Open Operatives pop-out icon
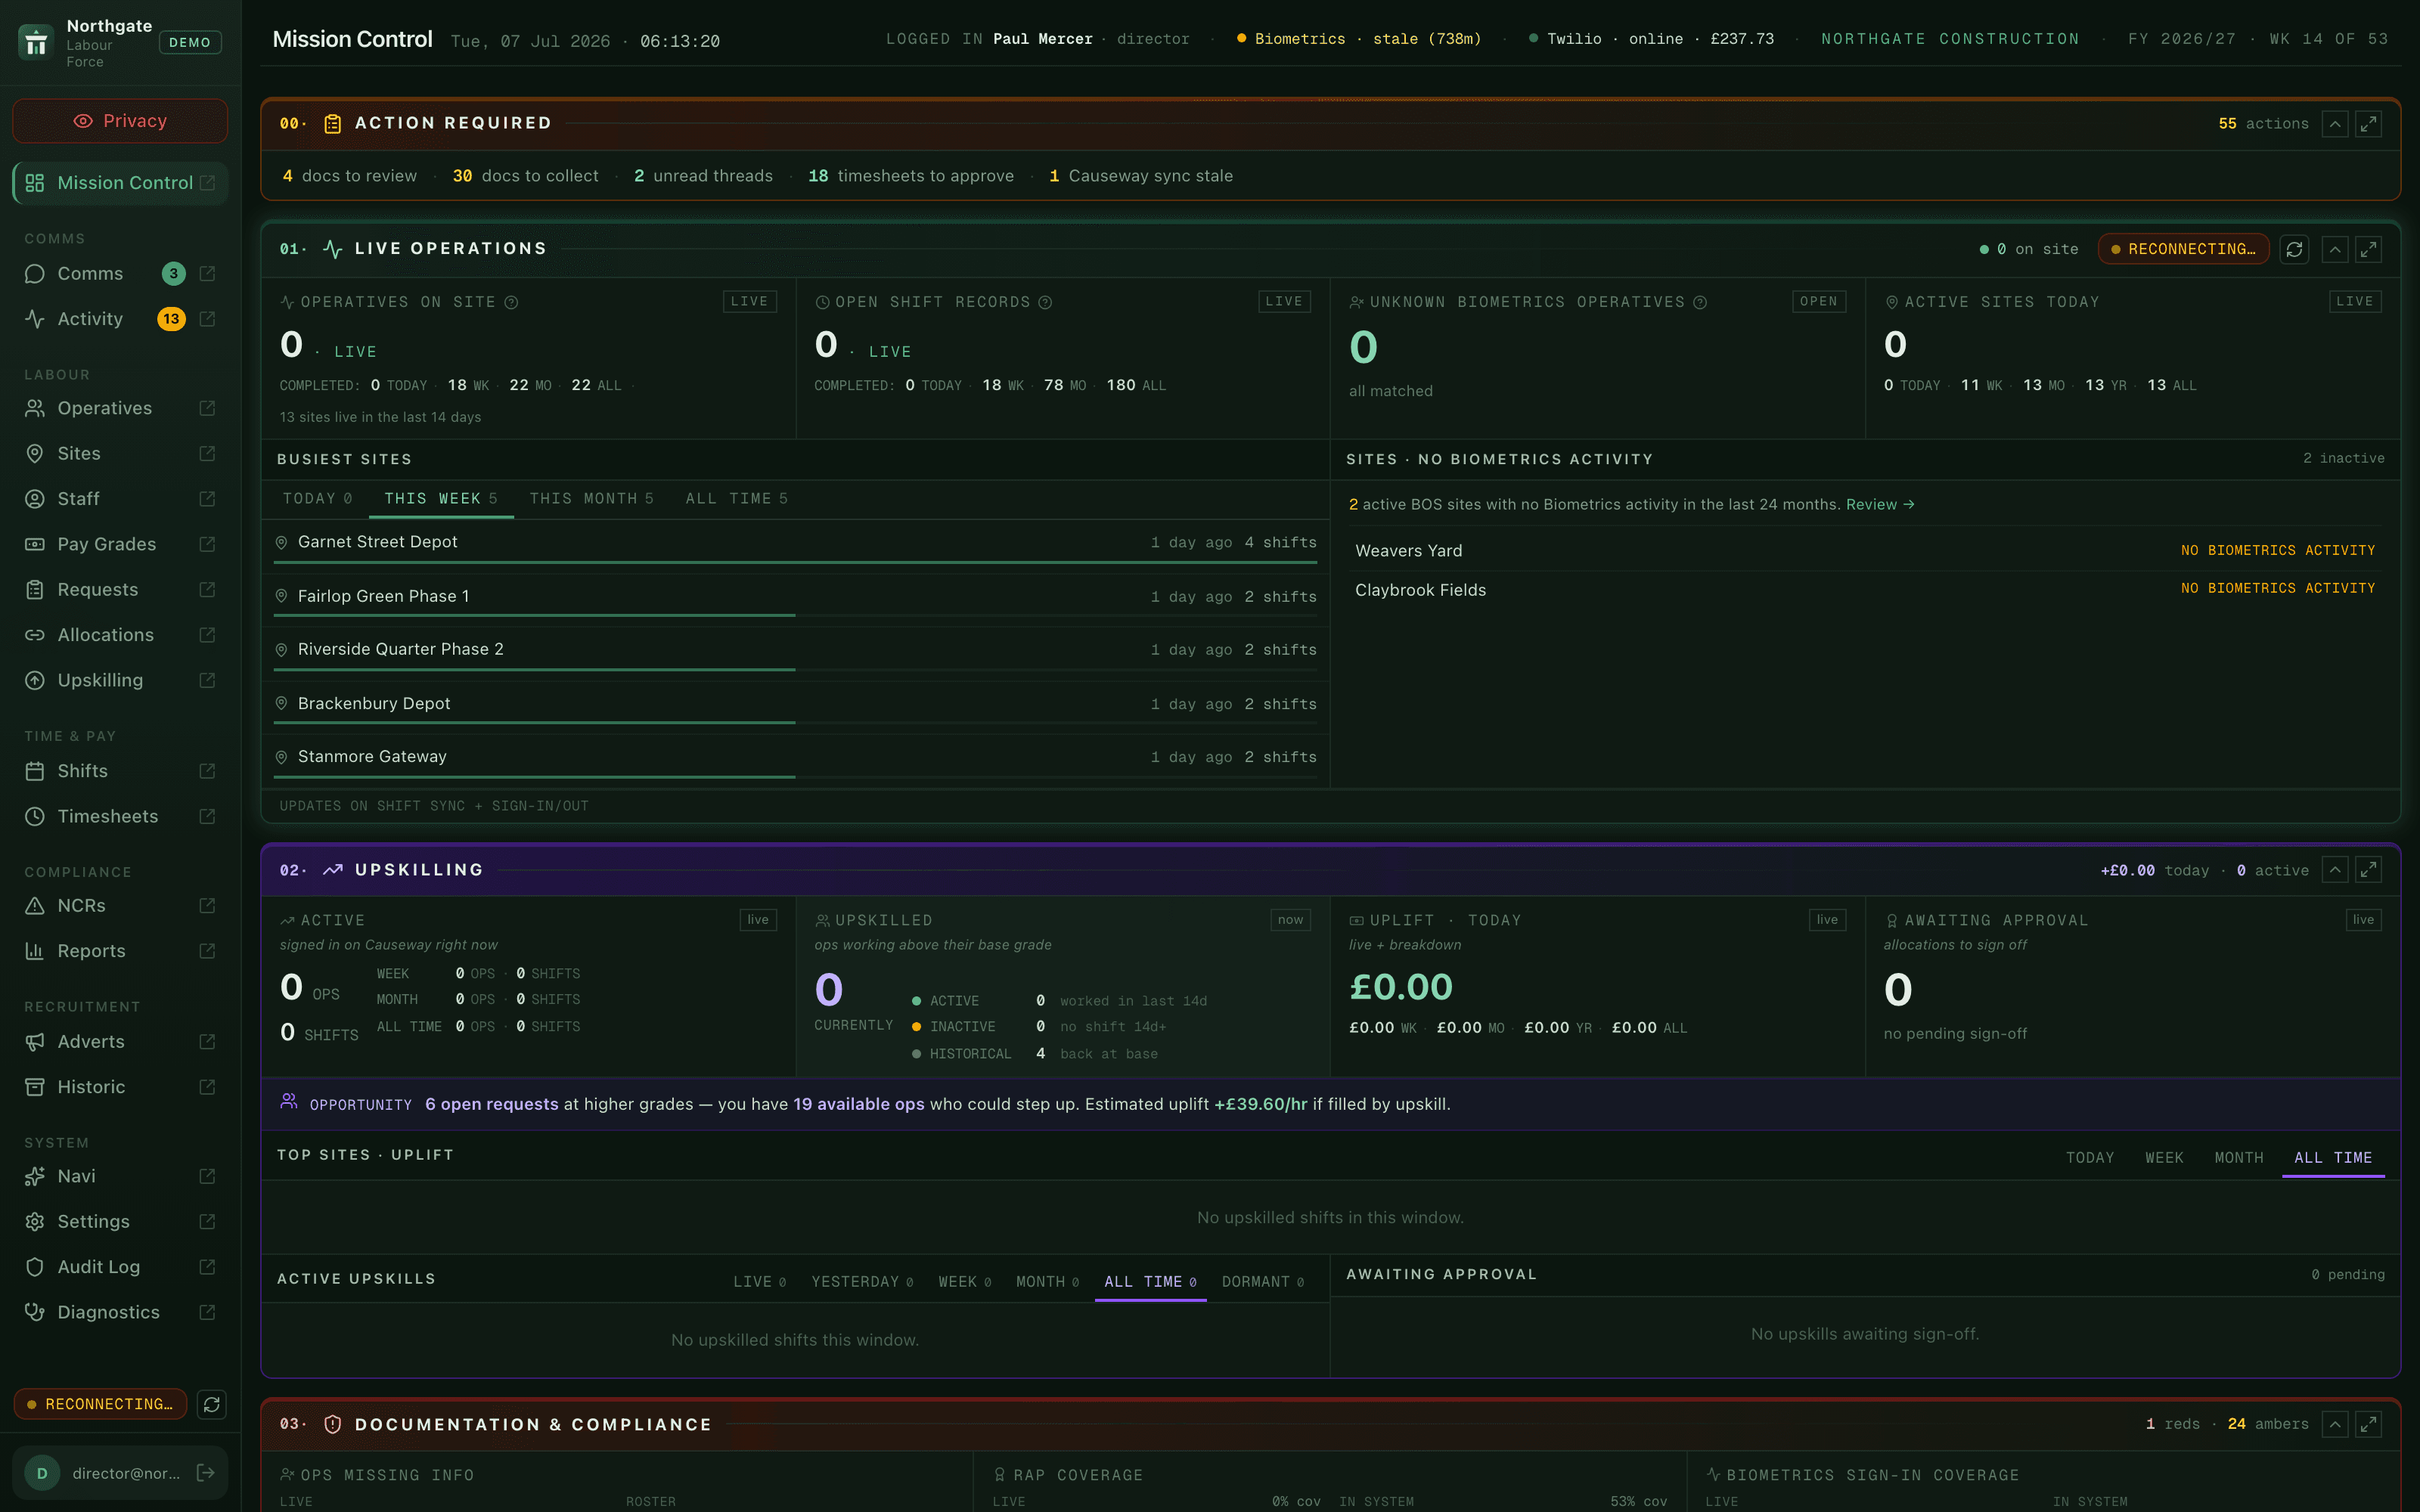2420x1512 pixels. tap(207, 408)
